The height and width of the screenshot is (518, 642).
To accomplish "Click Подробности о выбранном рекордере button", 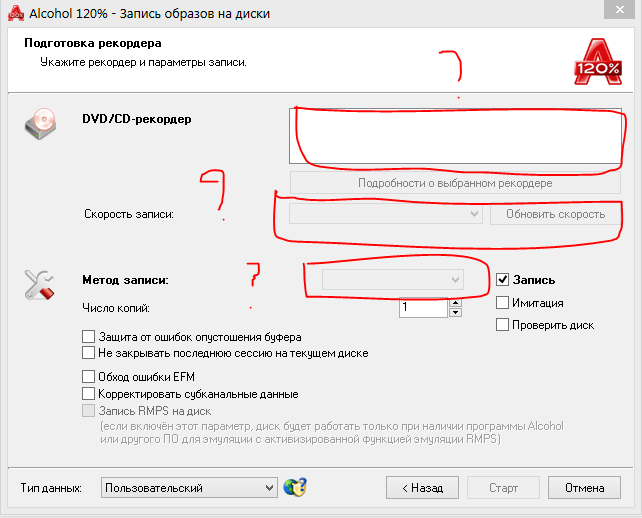I will tap(455, 183).
